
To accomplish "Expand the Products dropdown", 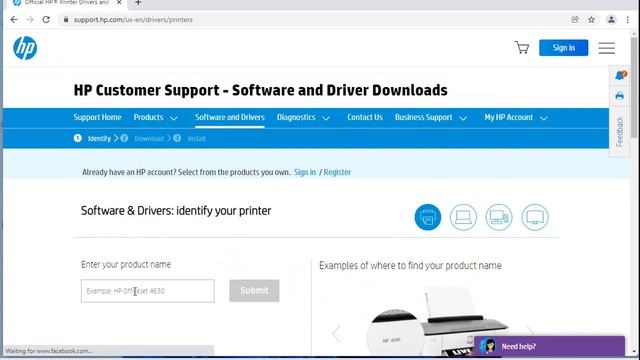I will (x=156, y=118).
